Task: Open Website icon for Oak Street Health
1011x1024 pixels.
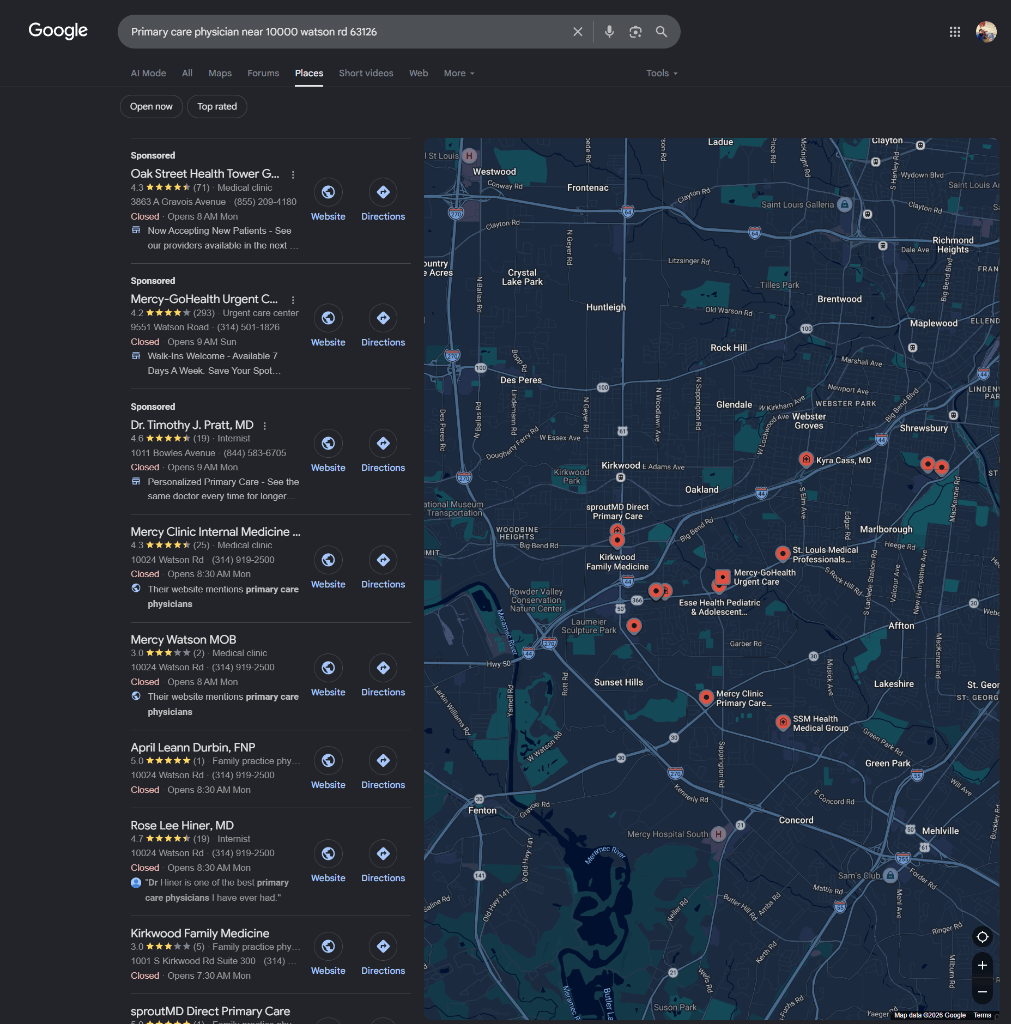Action: pos(328,192)
